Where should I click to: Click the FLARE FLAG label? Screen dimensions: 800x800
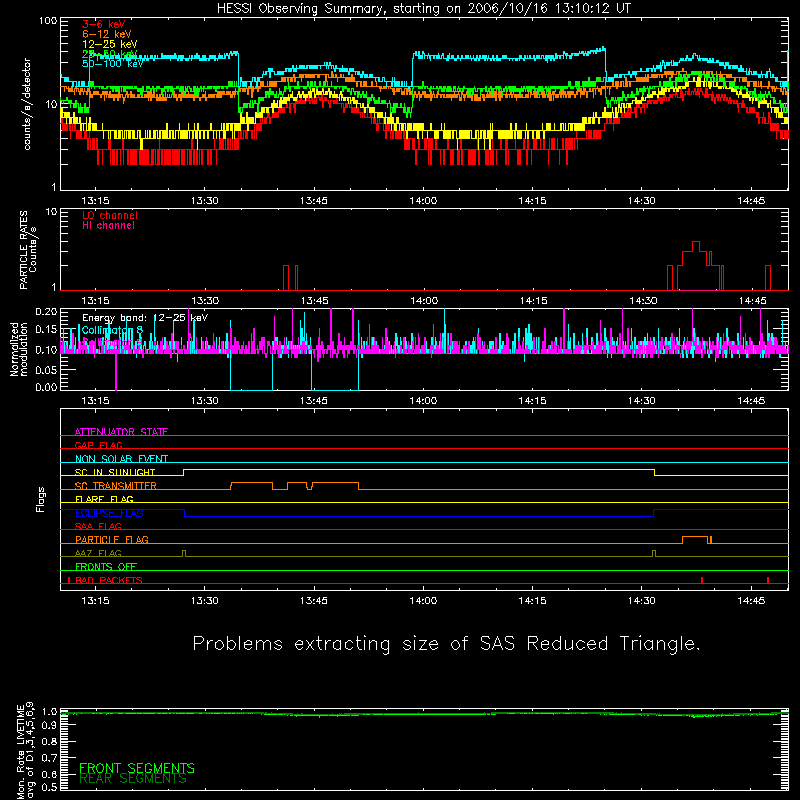pyautogui.click(x=104, y=499)
